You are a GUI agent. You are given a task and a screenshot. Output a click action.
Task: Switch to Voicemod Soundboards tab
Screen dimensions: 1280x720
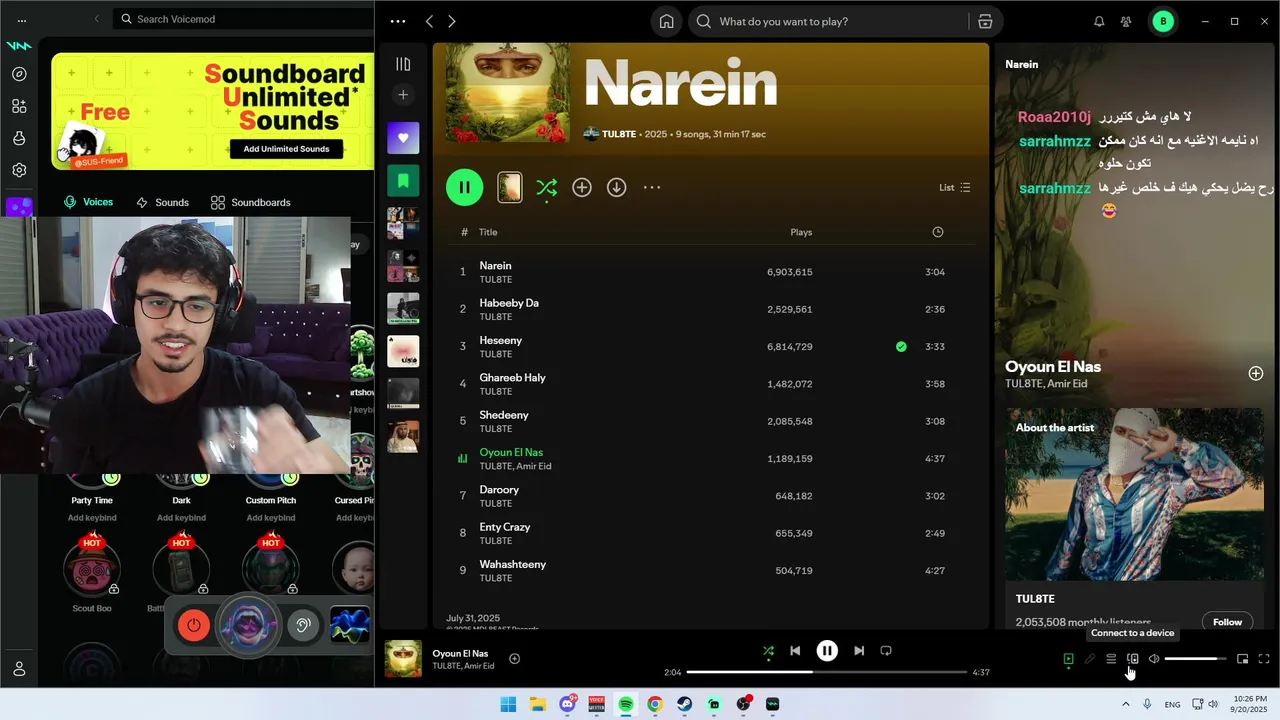click(251, 202)
